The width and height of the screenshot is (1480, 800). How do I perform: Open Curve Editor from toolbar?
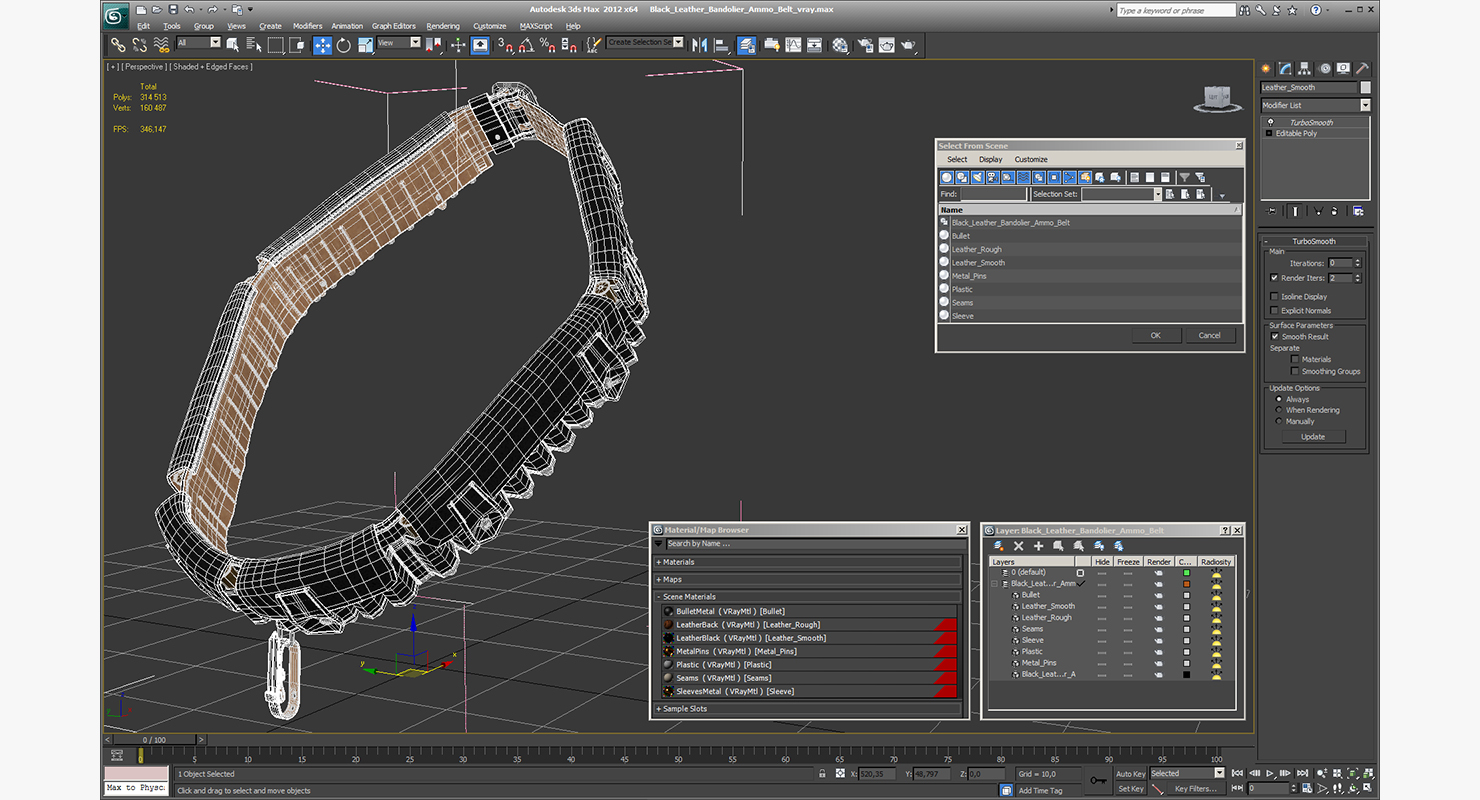click(x=793, y=45)
